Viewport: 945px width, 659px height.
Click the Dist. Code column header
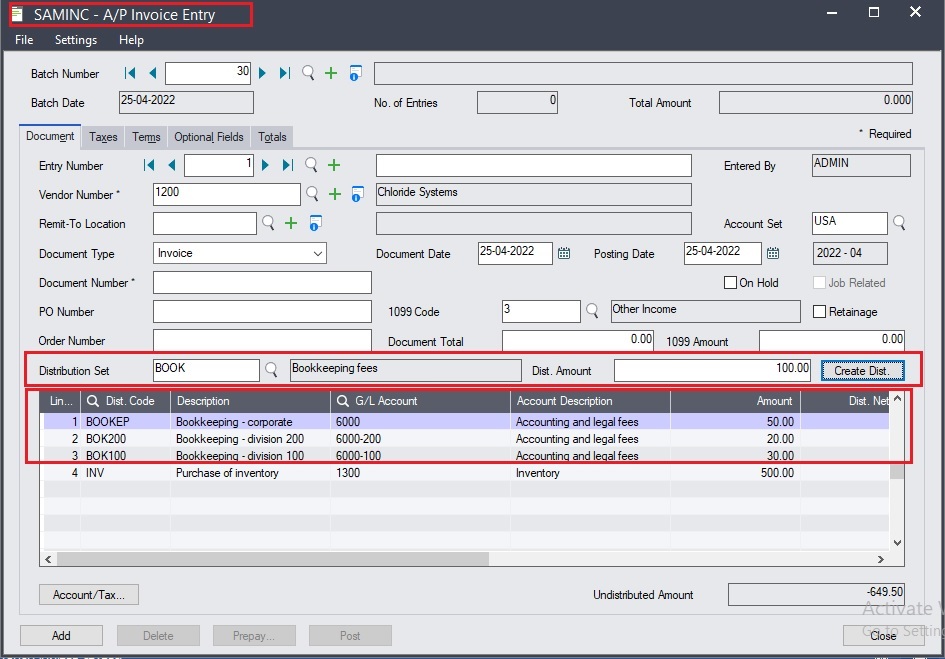[x=125, y=401]
